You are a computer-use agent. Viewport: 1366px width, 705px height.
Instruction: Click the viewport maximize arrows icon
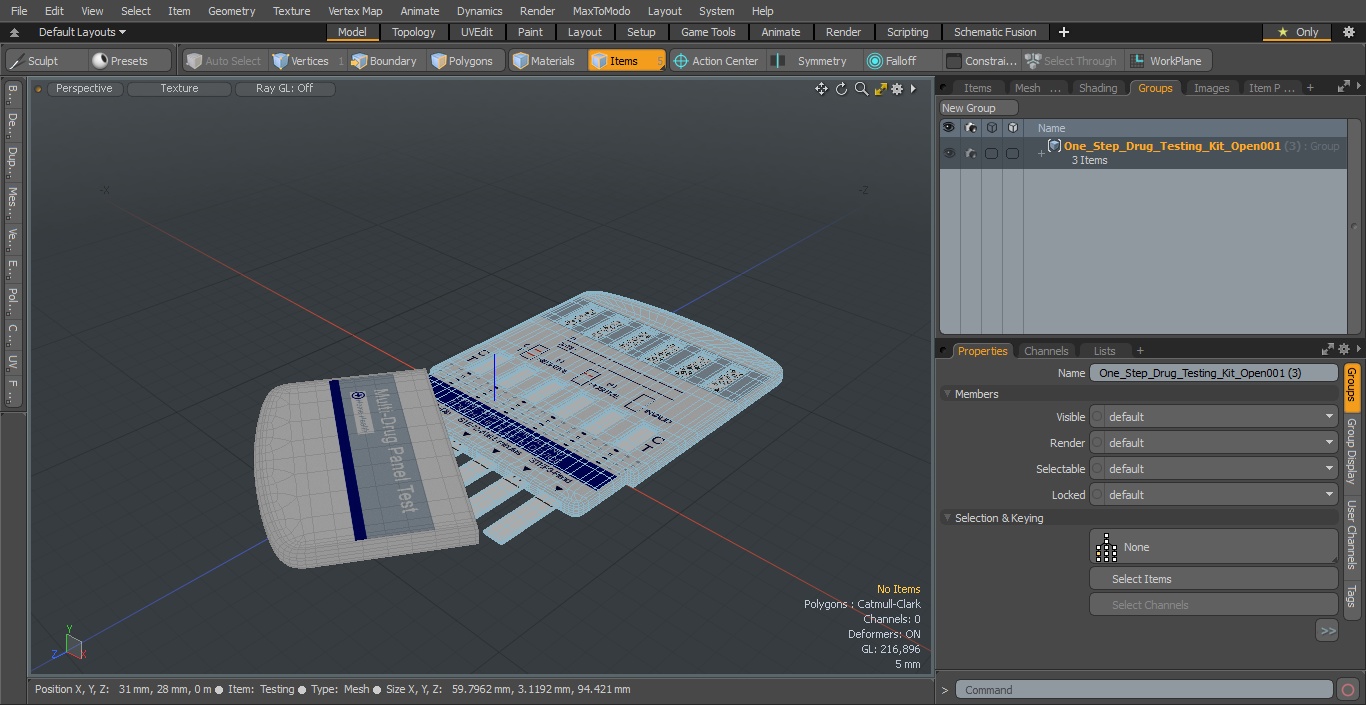coord(881,89)
